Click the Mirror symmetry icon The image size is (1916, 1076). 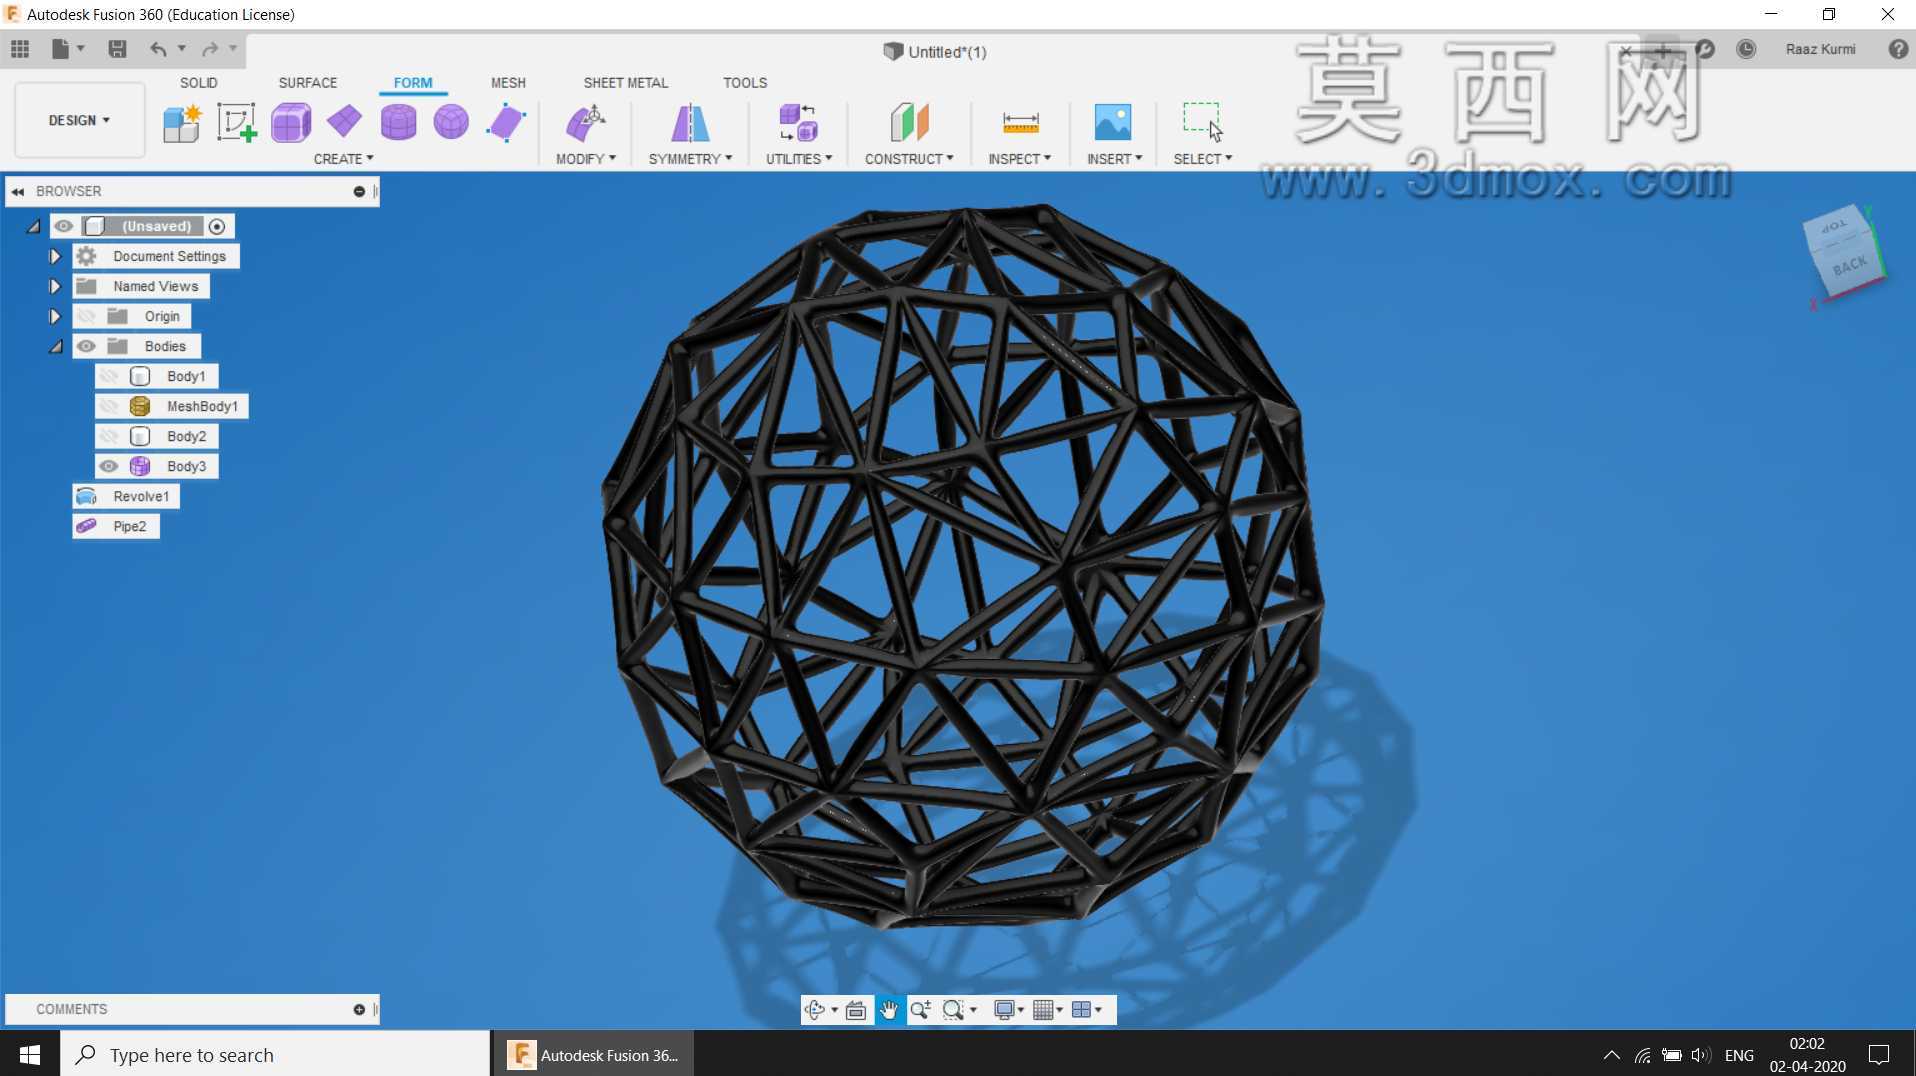690,123
